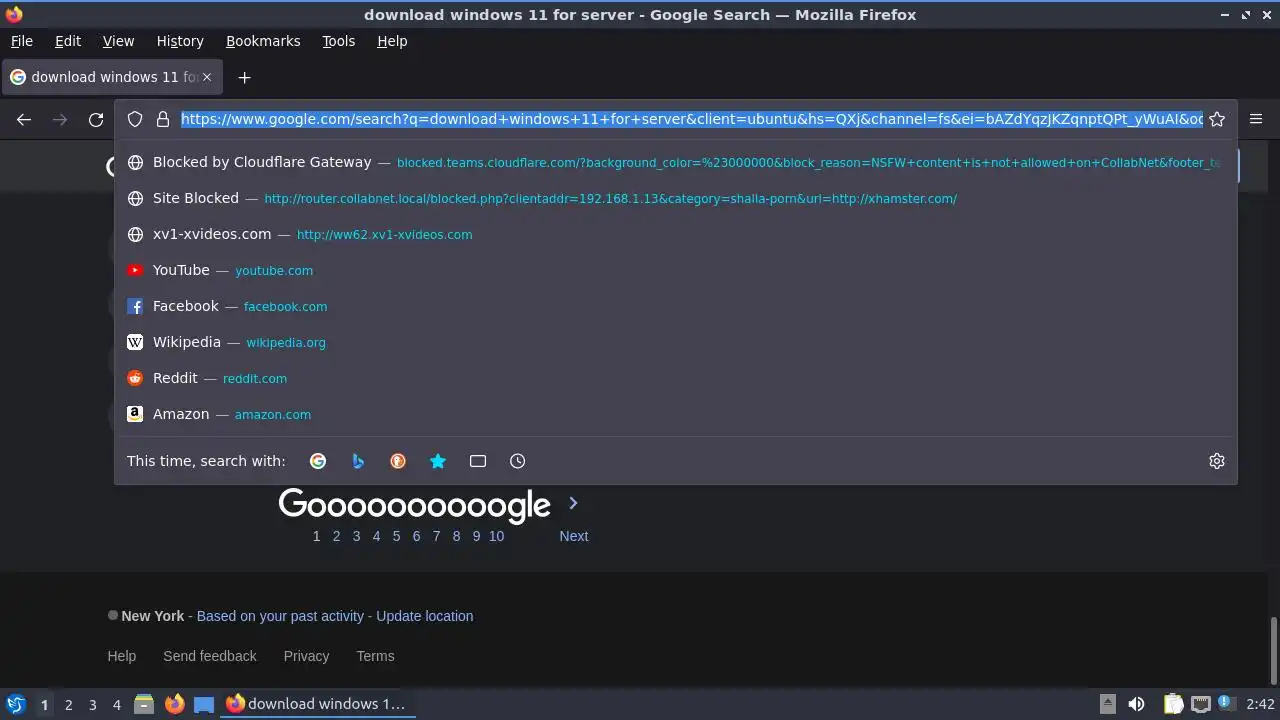Select the Amazon suggestion
The width and height of the screenshot is (1280, 720).
click(676, 414)
